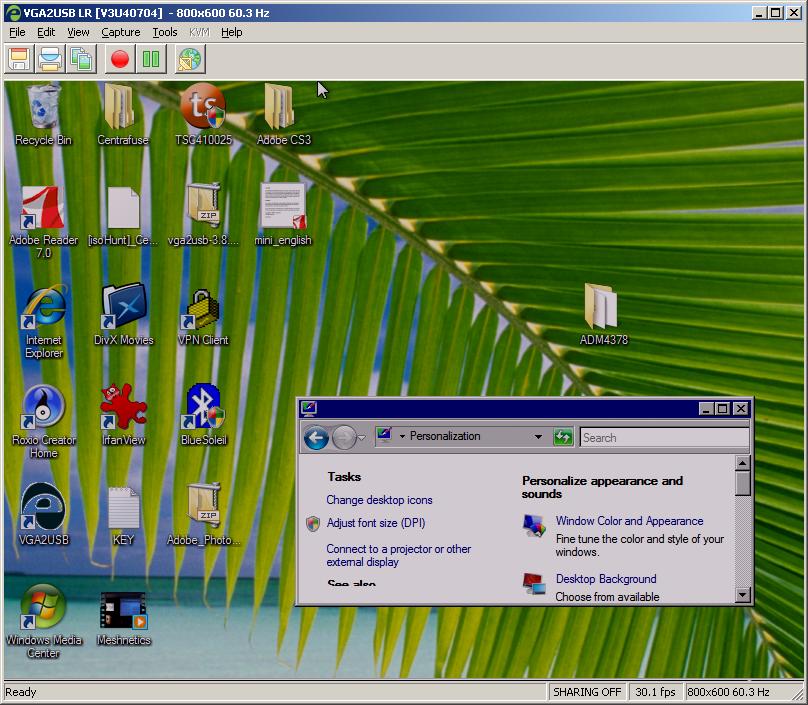Expand the breadcrumb arrow before Personalization

pos(402,437)
